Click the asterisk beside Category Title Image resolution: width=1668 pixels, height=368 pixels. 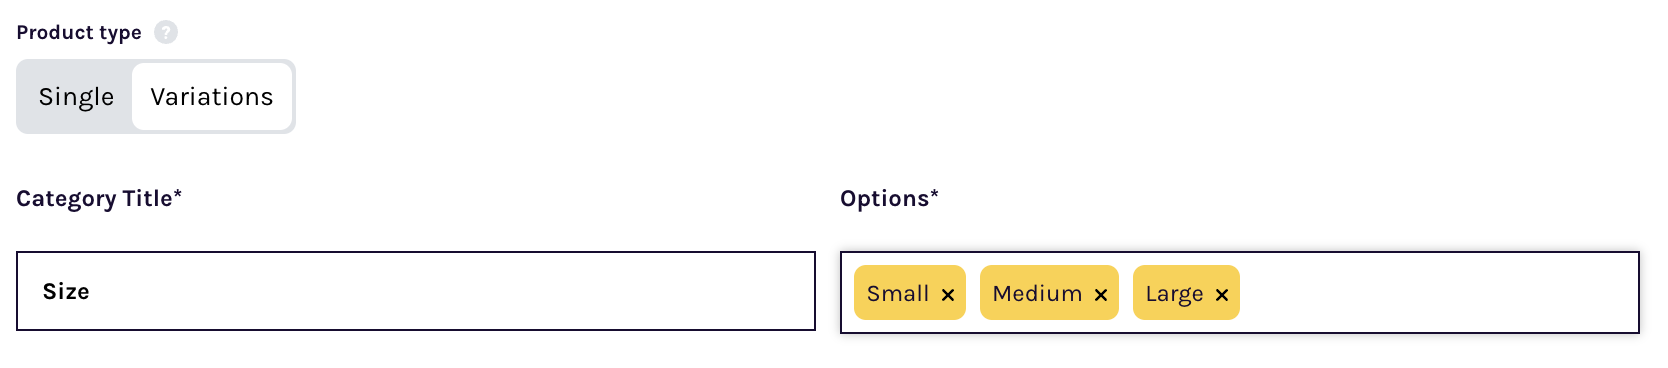click(x=178, y=193)
